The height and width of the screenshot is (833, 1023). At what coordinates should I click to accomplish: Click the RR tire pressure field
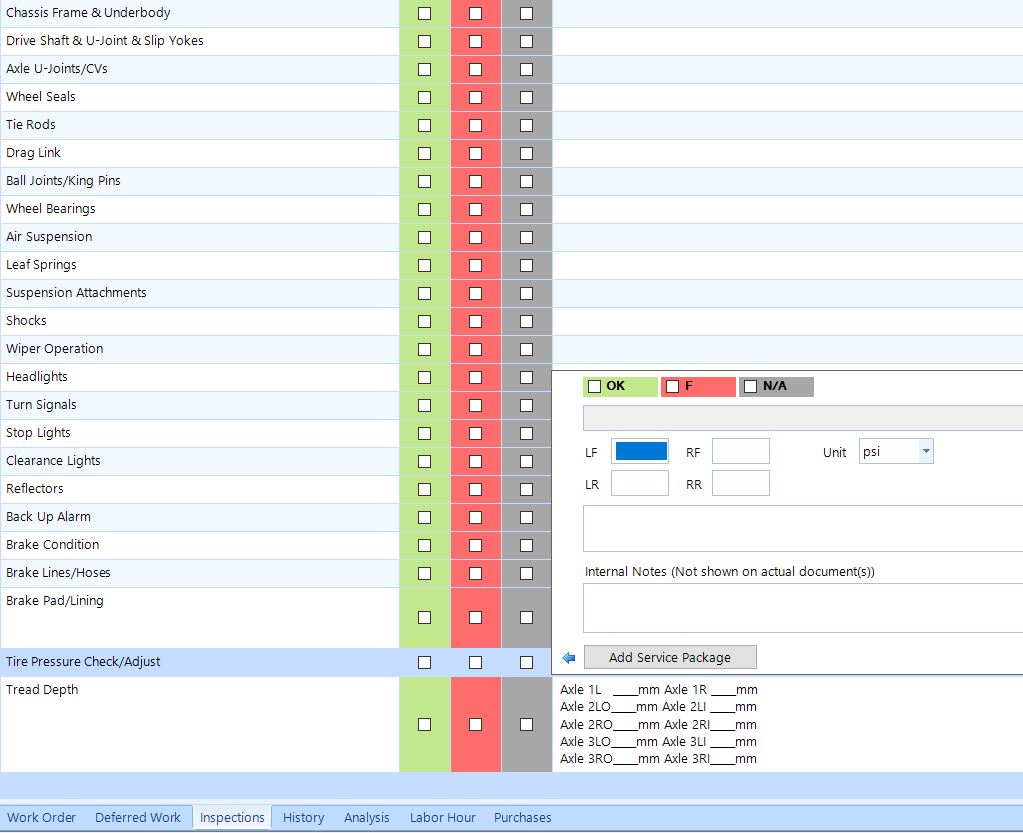(x=740, y=484)
